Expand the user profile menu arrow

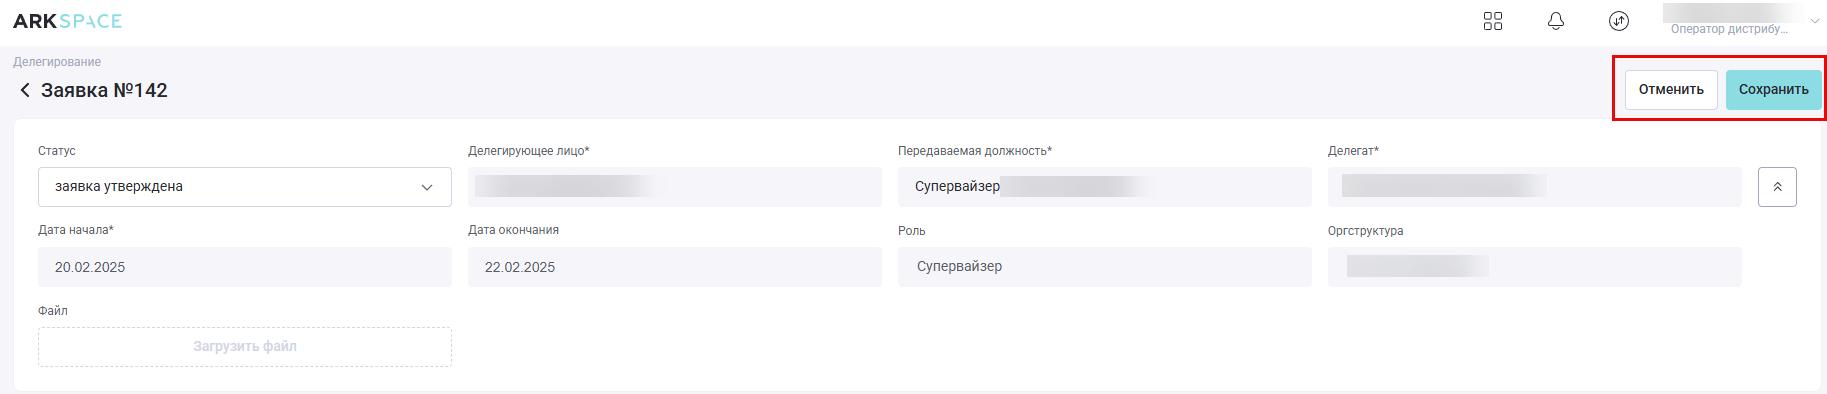[1815, 21]
